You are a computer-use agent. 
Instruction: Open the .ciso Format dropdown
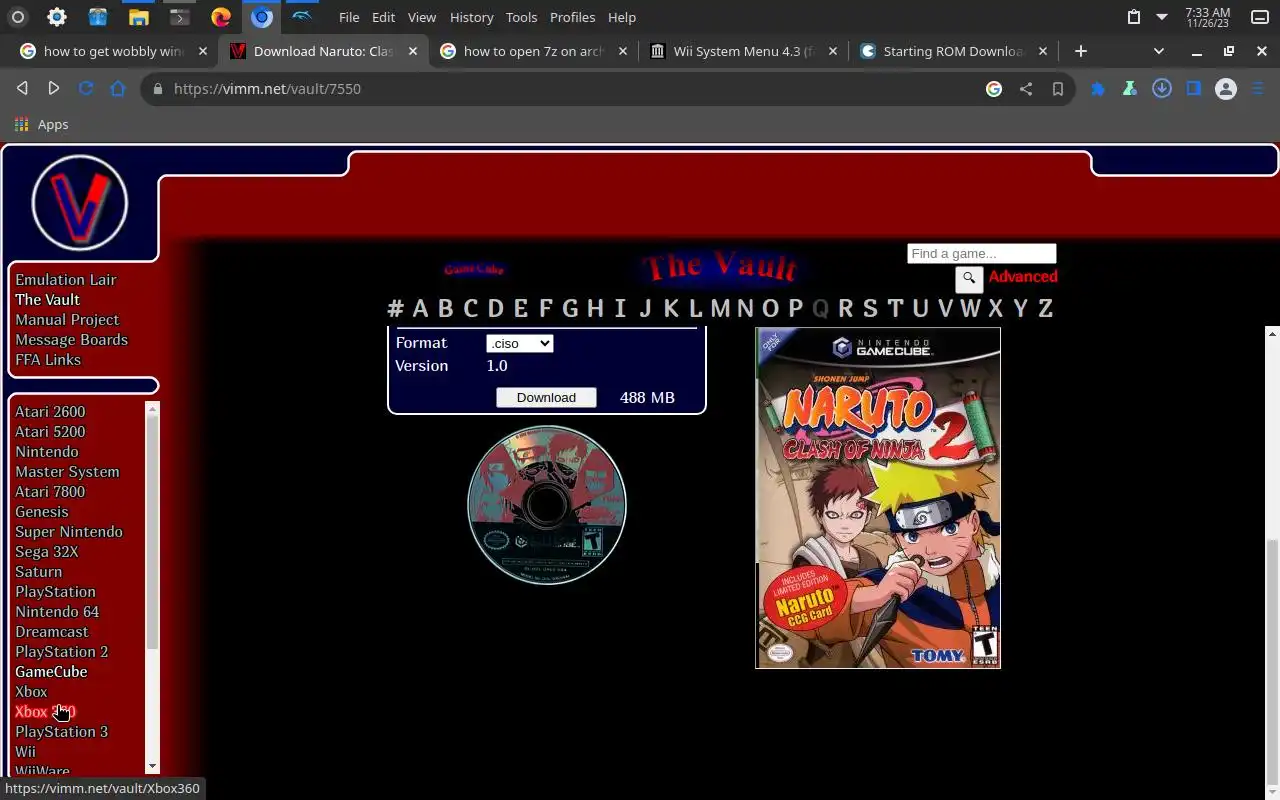coord(519,343)
